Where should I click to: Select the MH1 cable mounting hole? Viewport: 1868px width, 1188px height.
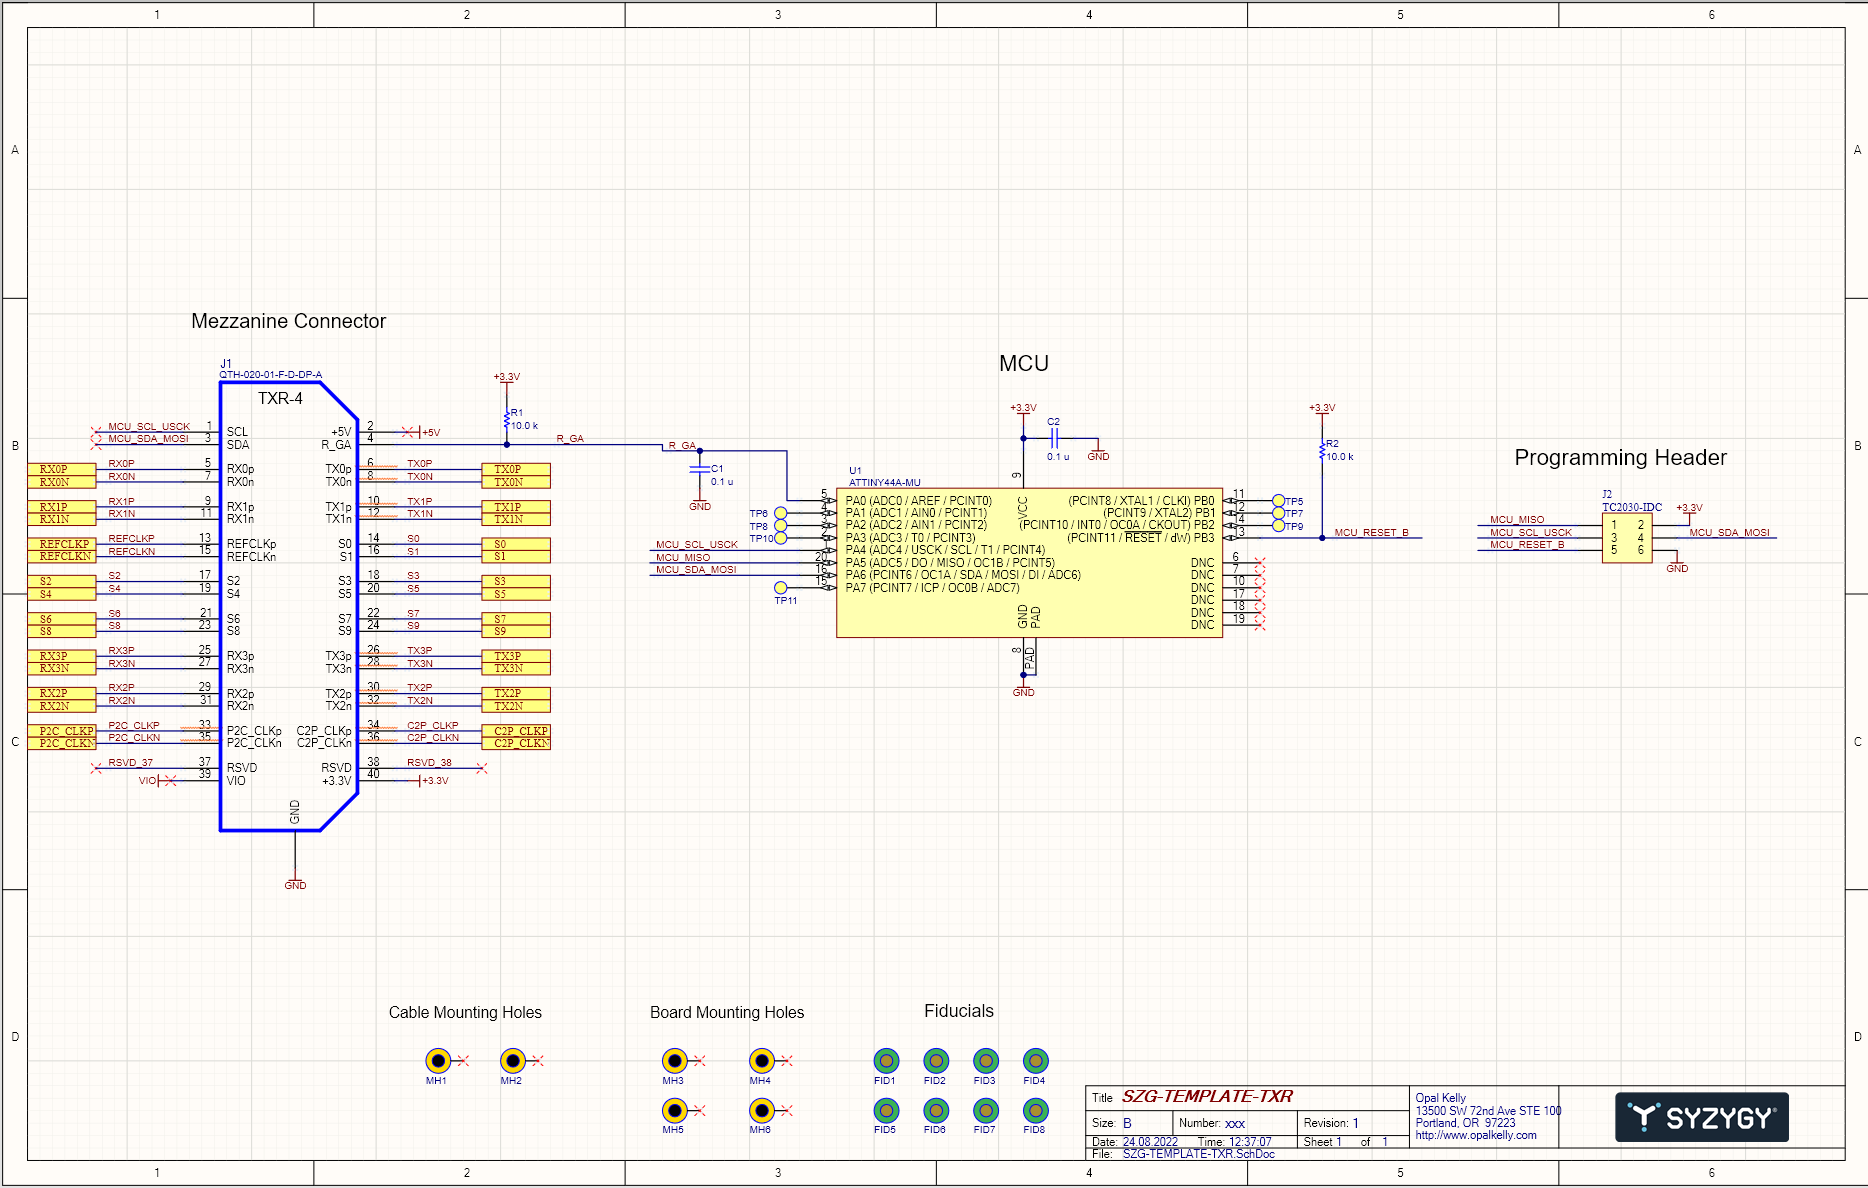click(437, 1060)
